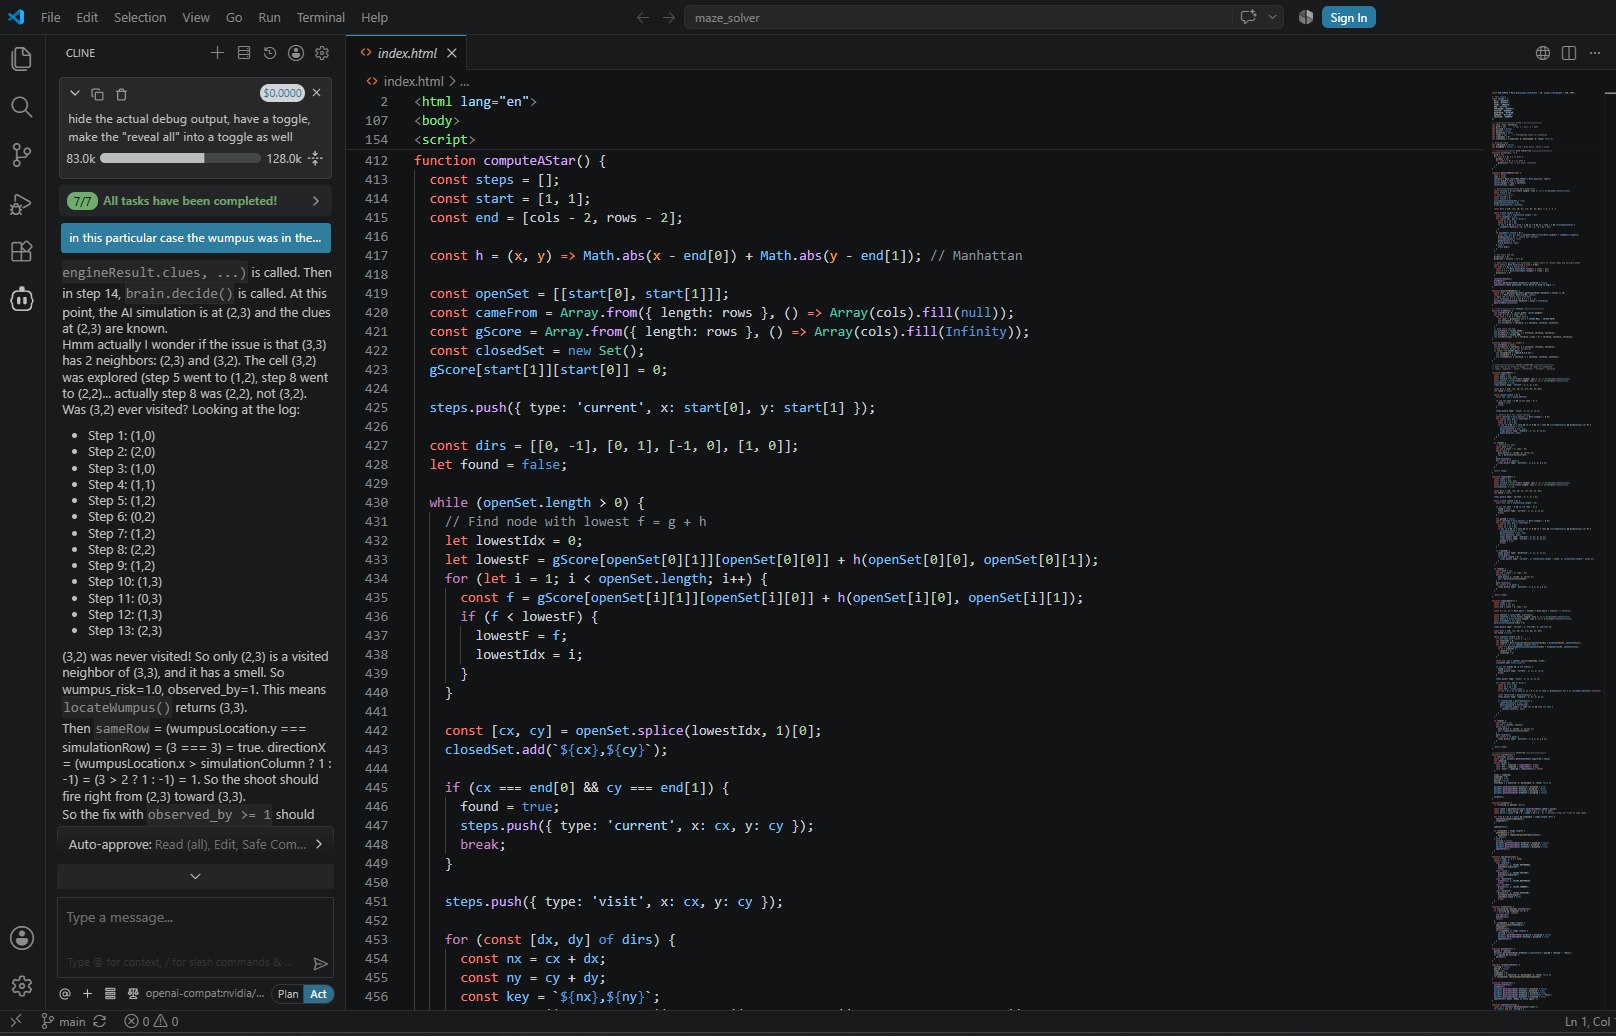Open the chat dropdown arrow in title bar
1616x1036 pixels.
point(1272,17)
